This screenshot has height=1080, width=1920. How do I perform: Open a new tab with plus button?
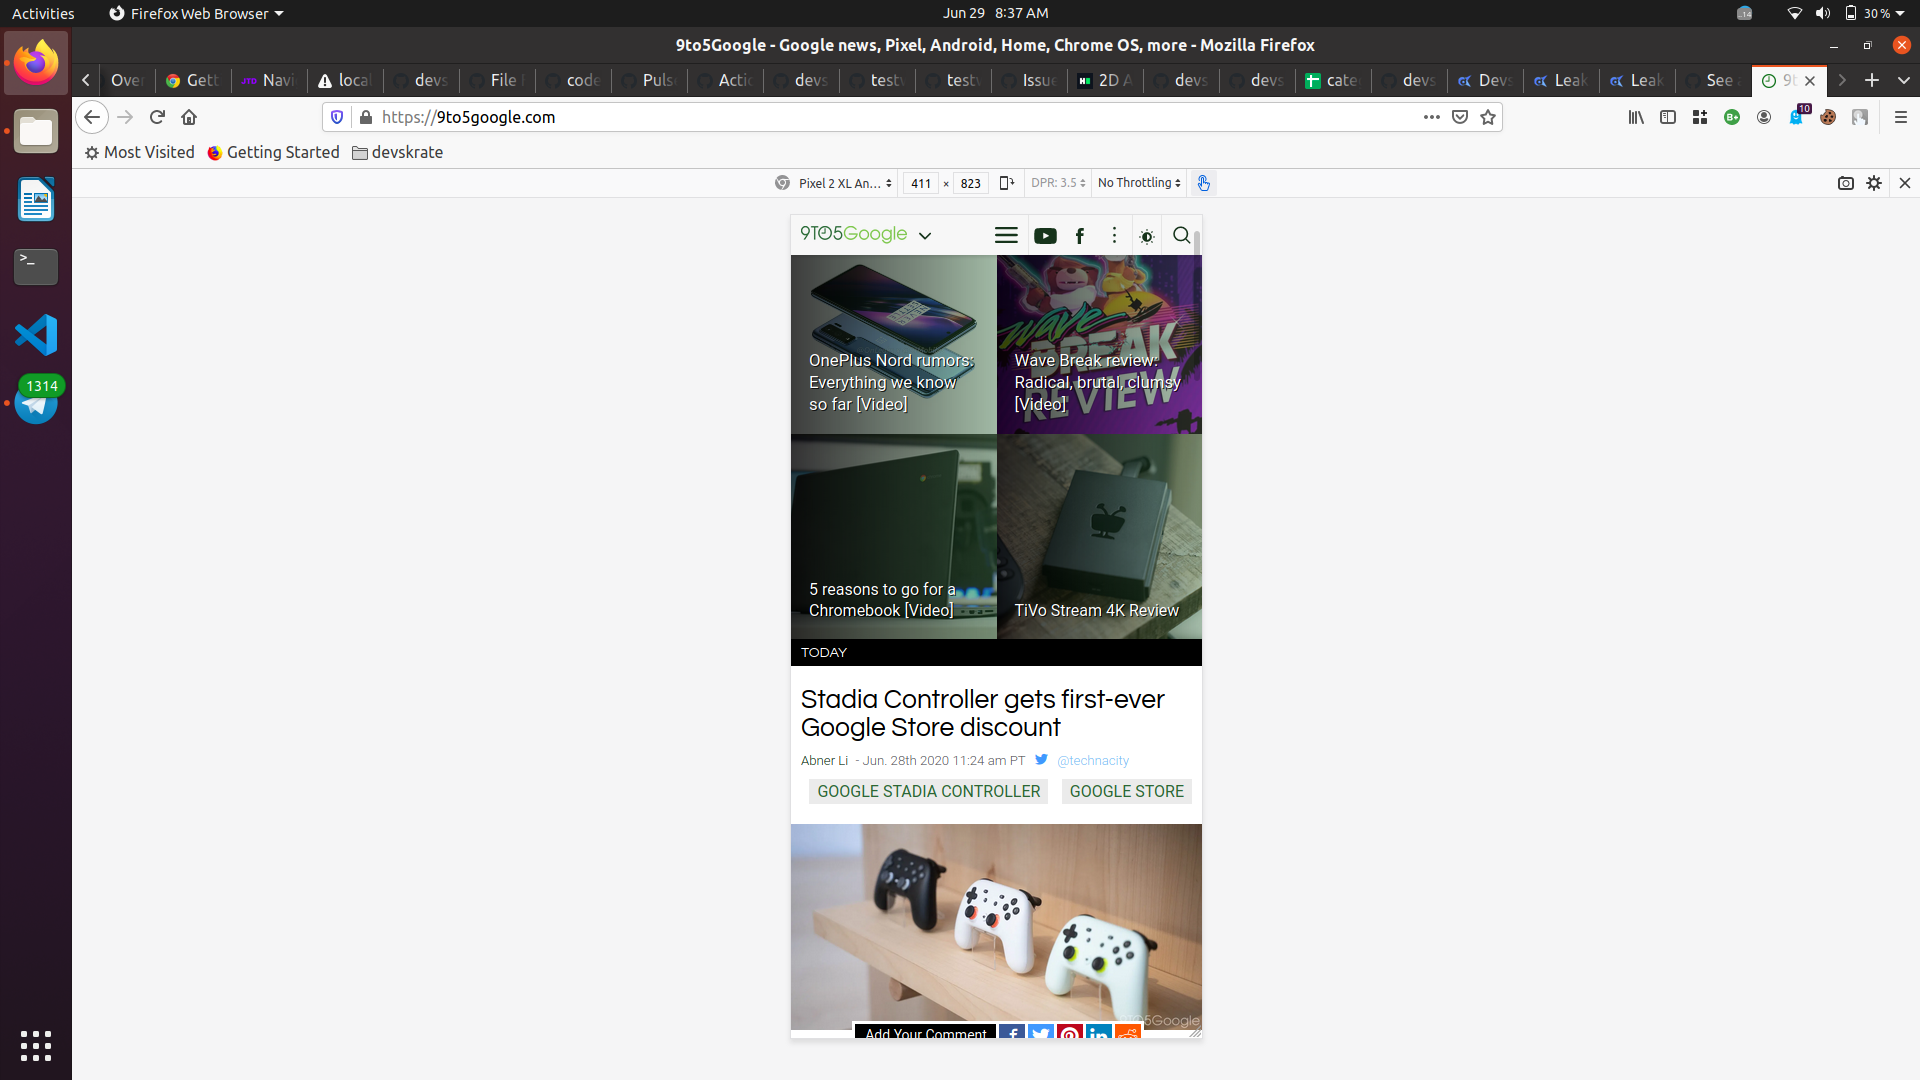coord(1872,80)
